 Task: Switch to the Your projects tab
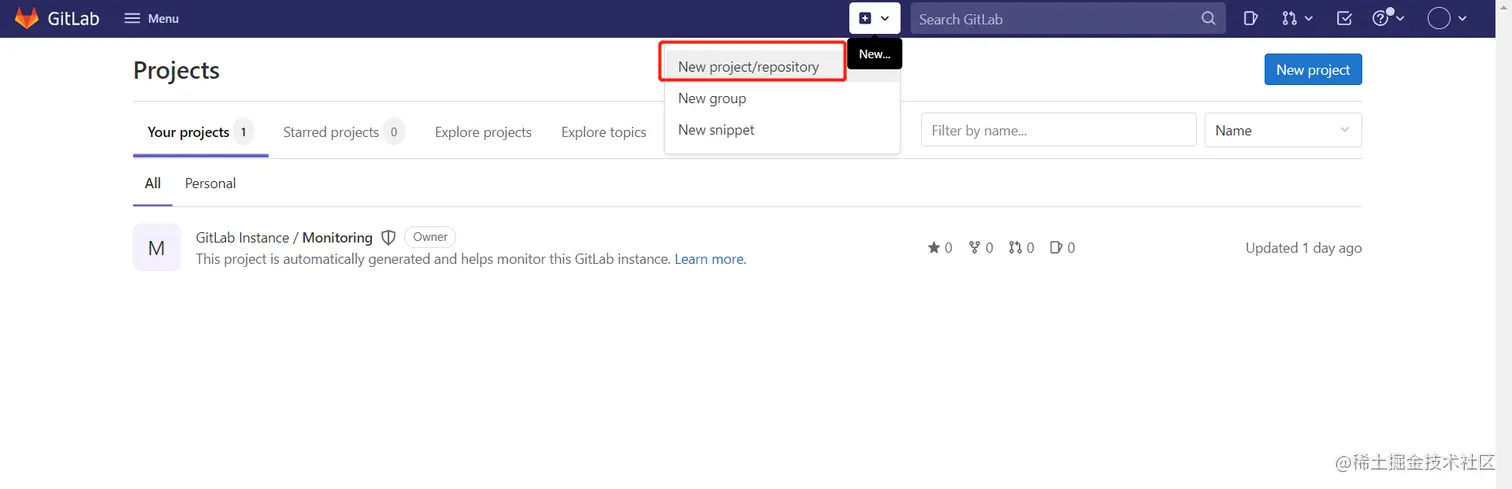coord(200,132)
